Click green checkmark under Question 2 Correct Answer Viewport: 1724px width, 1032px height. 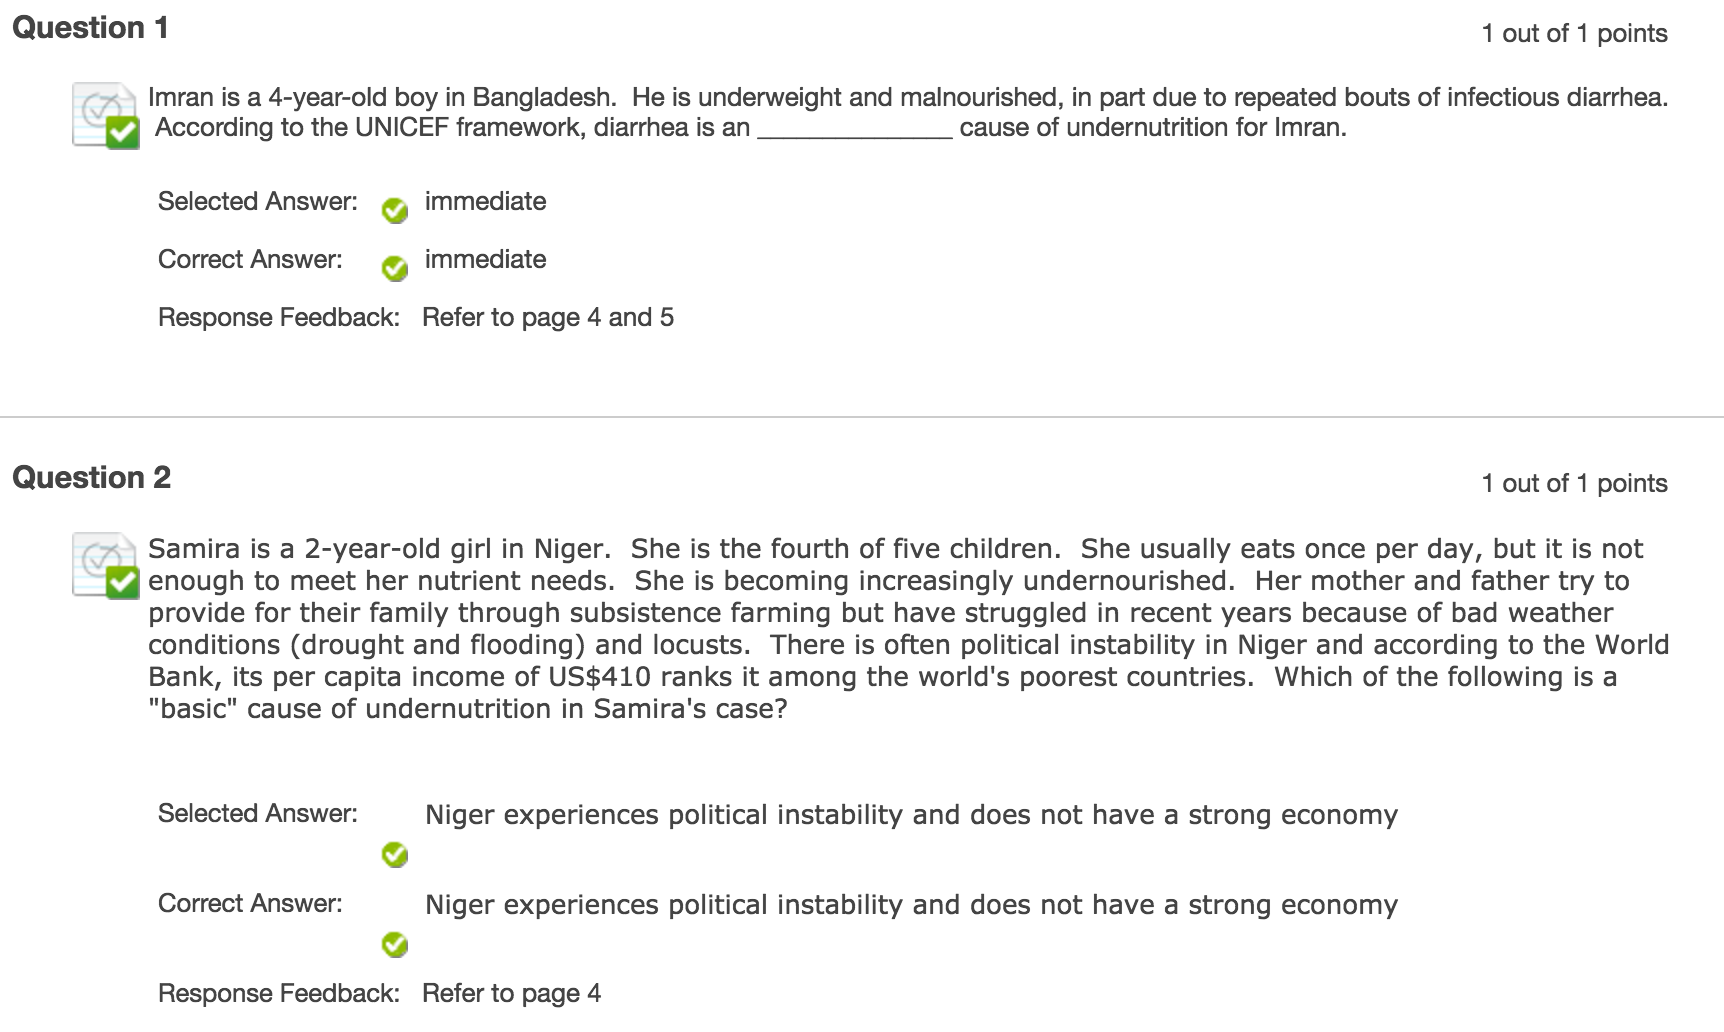(395, 944)
